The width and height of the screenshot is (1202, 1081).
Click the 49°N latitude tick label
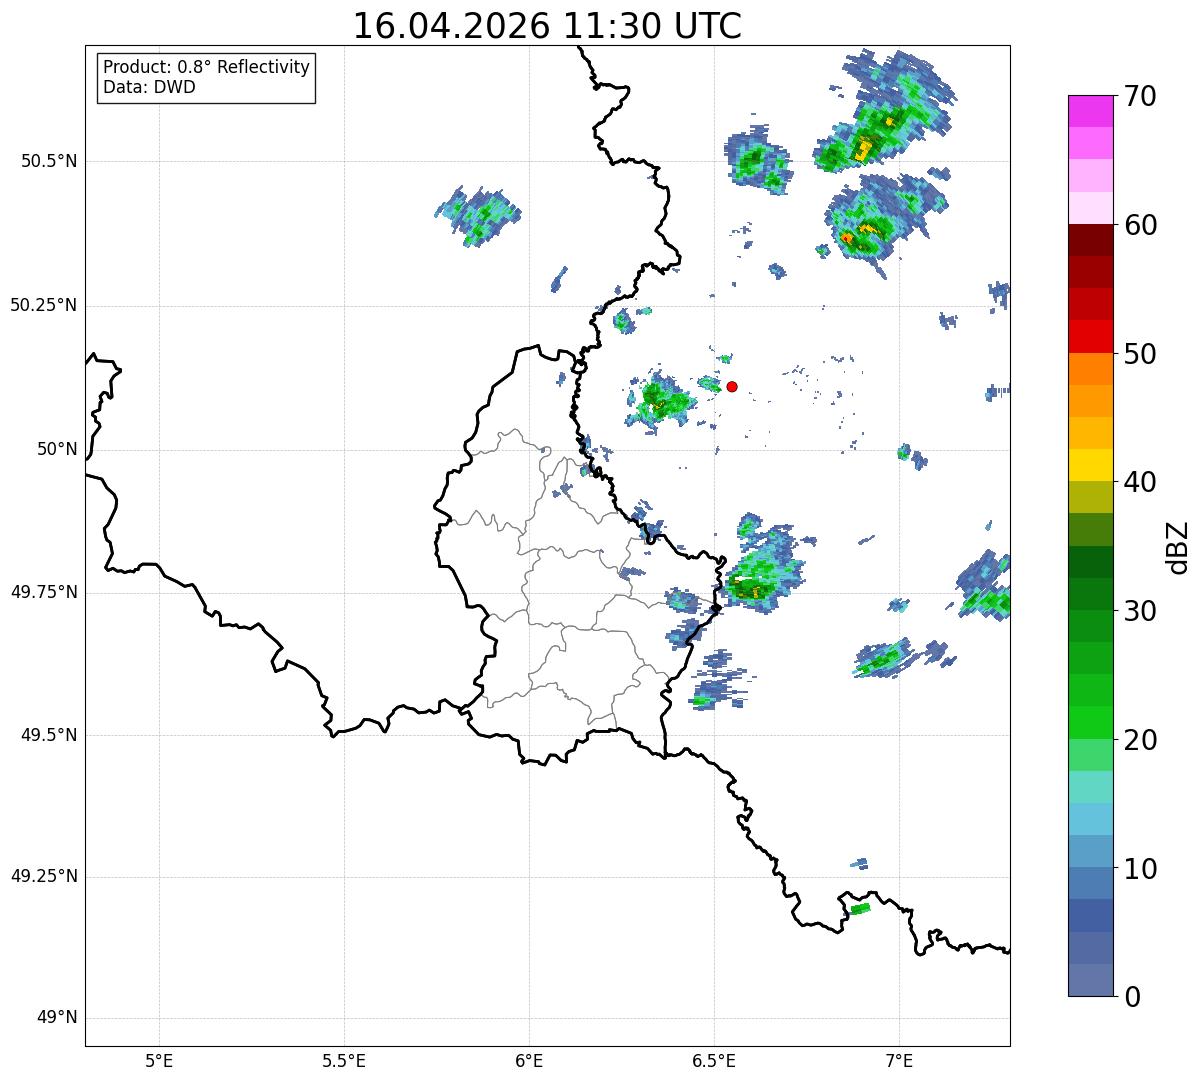pyautogui.click(x=57, y=1018)
